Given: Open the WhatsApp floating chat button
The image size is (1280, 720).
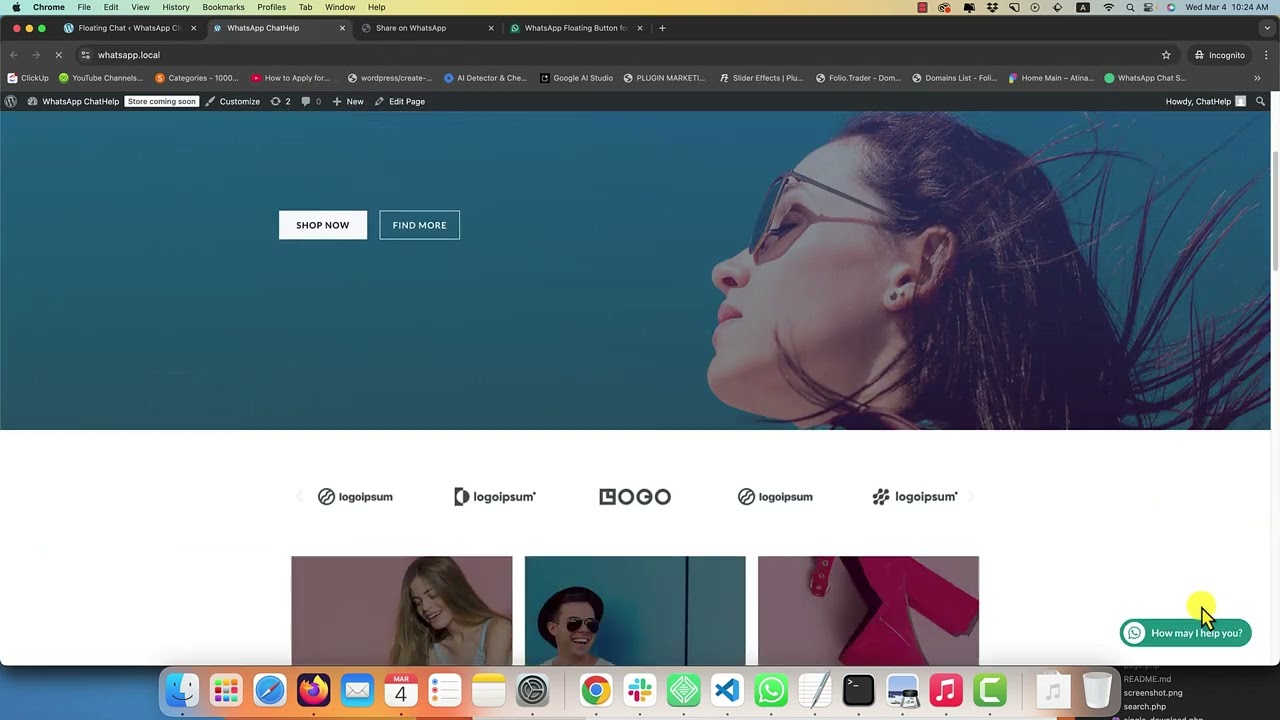Looking at the screenshot, I should click(1185, 633).
